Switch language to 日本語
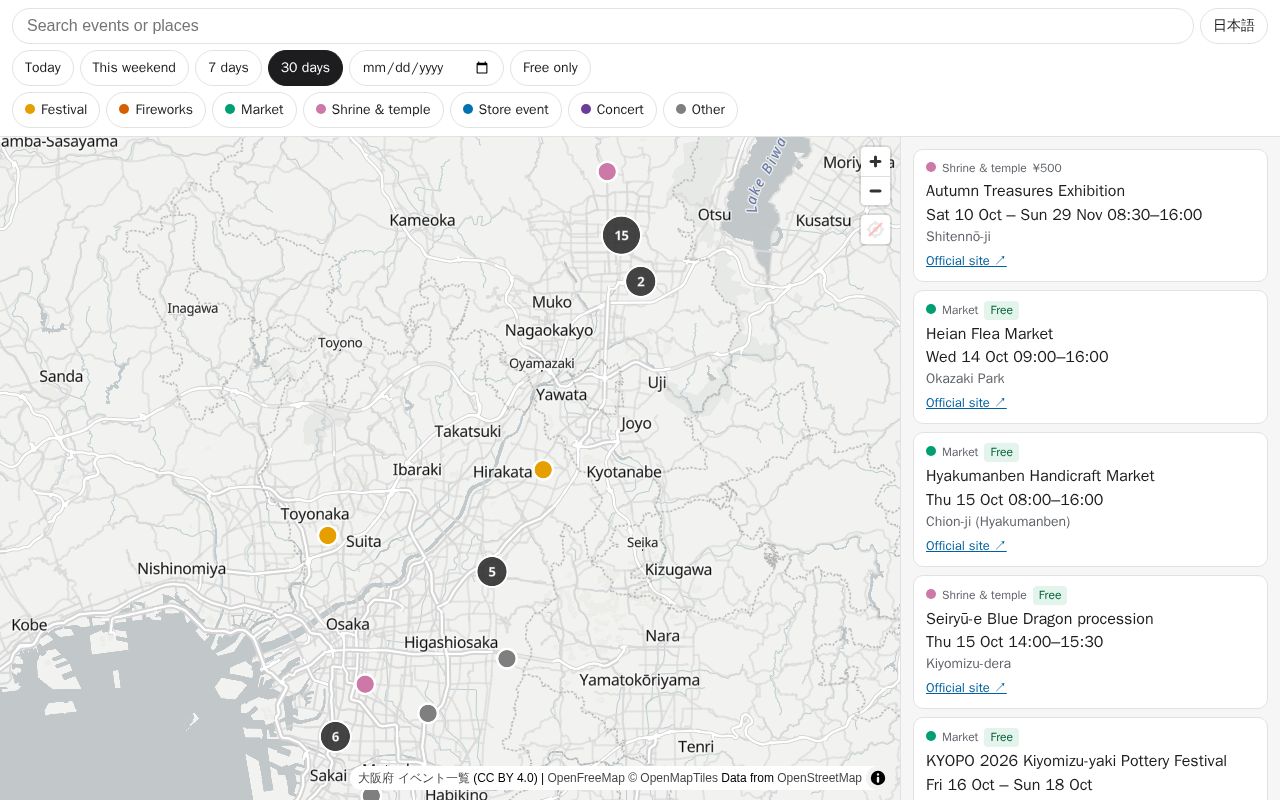This screenshot has height=800, width=1280. pos(1234,26)
